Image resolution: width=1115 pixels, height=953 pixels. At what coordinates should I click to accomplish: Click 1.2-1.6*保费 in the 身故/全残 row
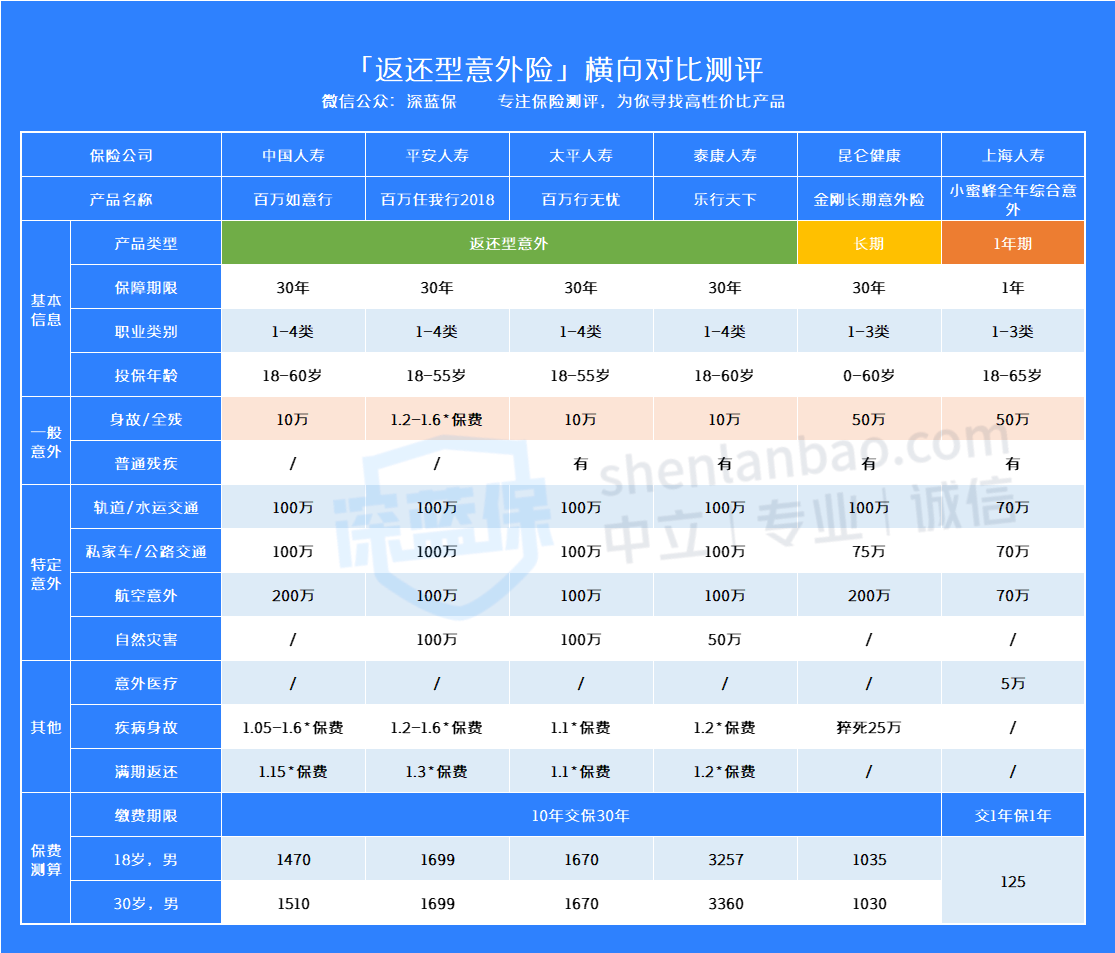[437, 420]
